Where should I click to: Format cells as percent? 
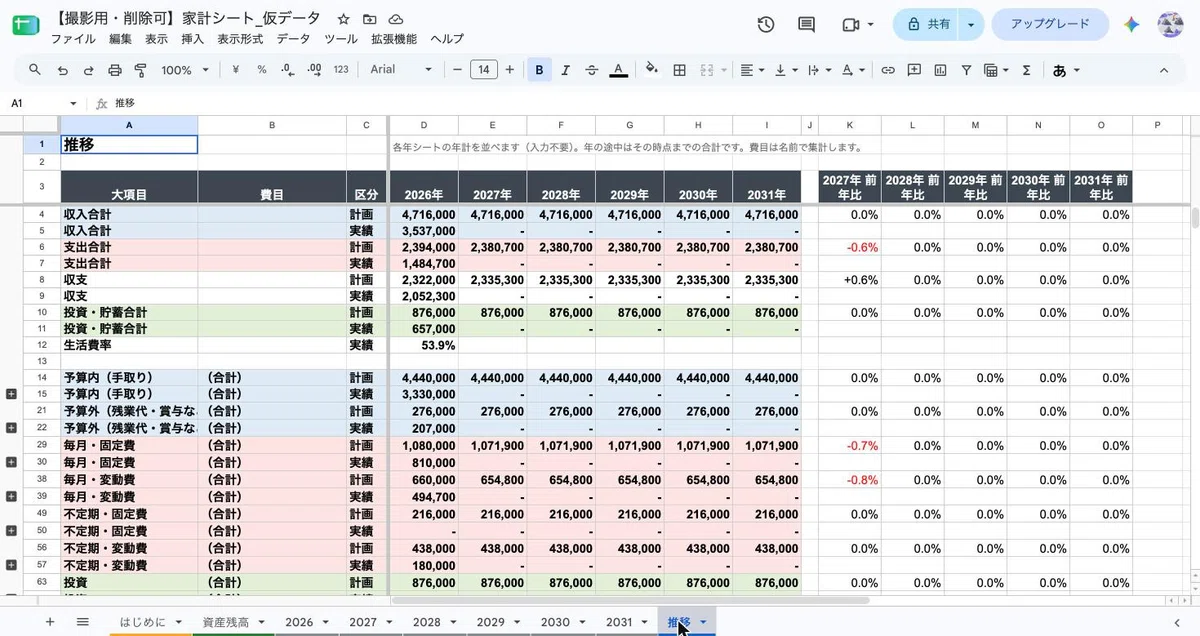(x=262, y=70)
